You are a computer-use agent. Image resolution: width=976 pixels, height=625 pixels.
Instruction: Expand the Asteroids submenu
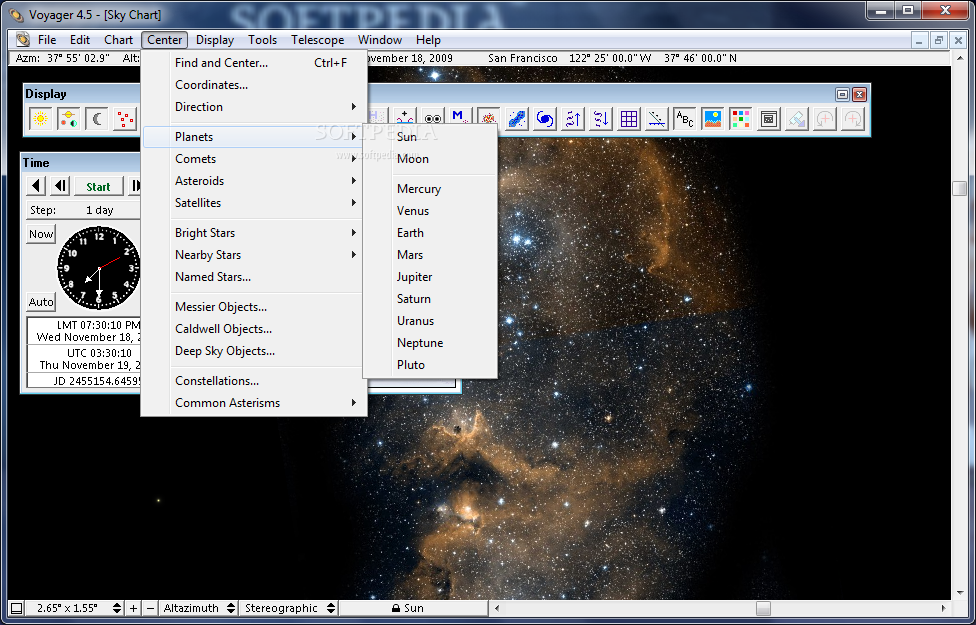pyautogui.click(x=254, y=181)
